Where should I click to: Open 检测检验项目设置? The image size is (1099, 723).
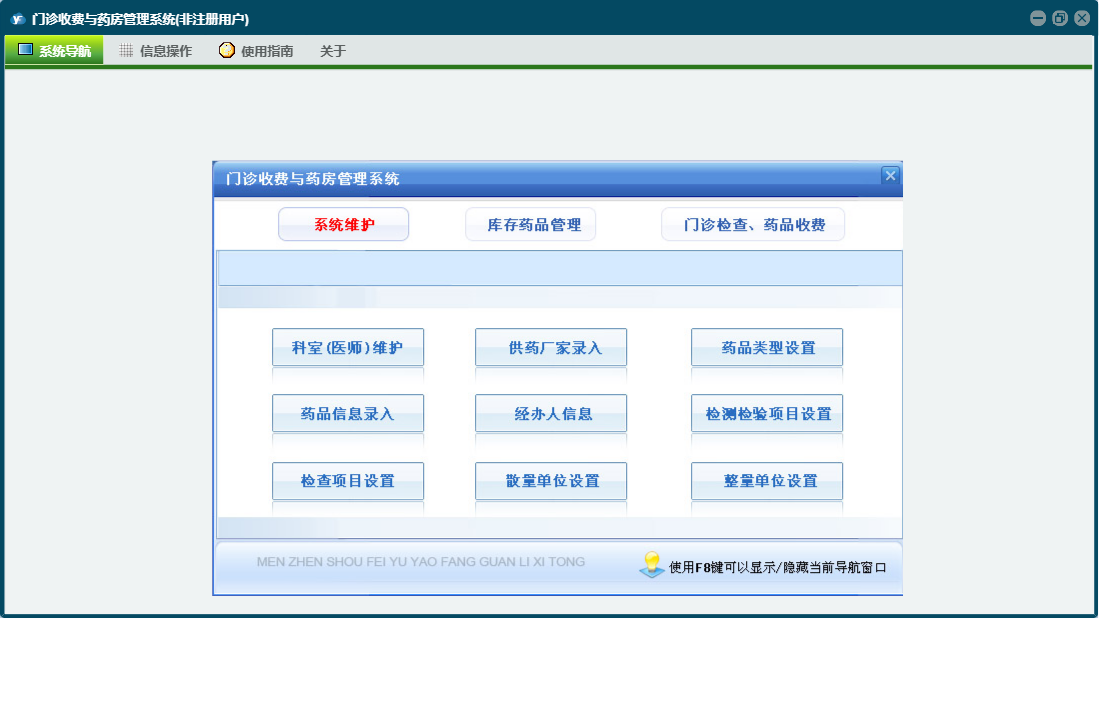pyautogui.click(x=767, y=413)
